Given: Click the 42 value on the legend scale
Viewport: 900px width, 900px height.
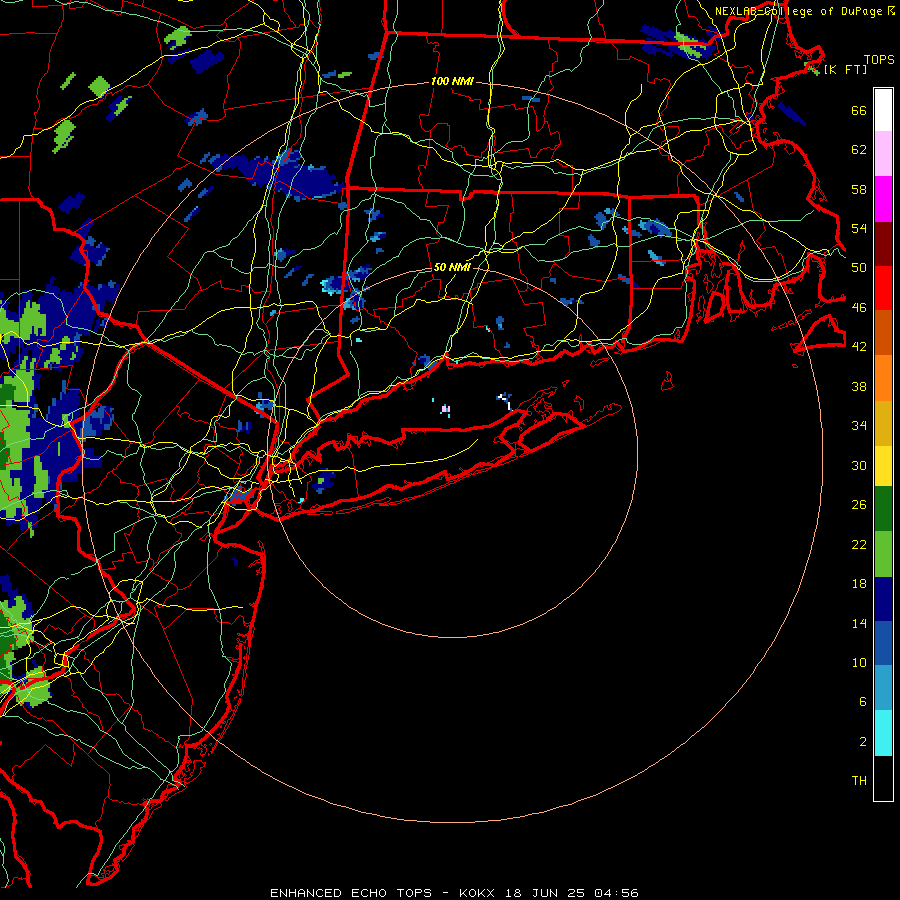Looking at the screenshot, I should coord(859,347).
